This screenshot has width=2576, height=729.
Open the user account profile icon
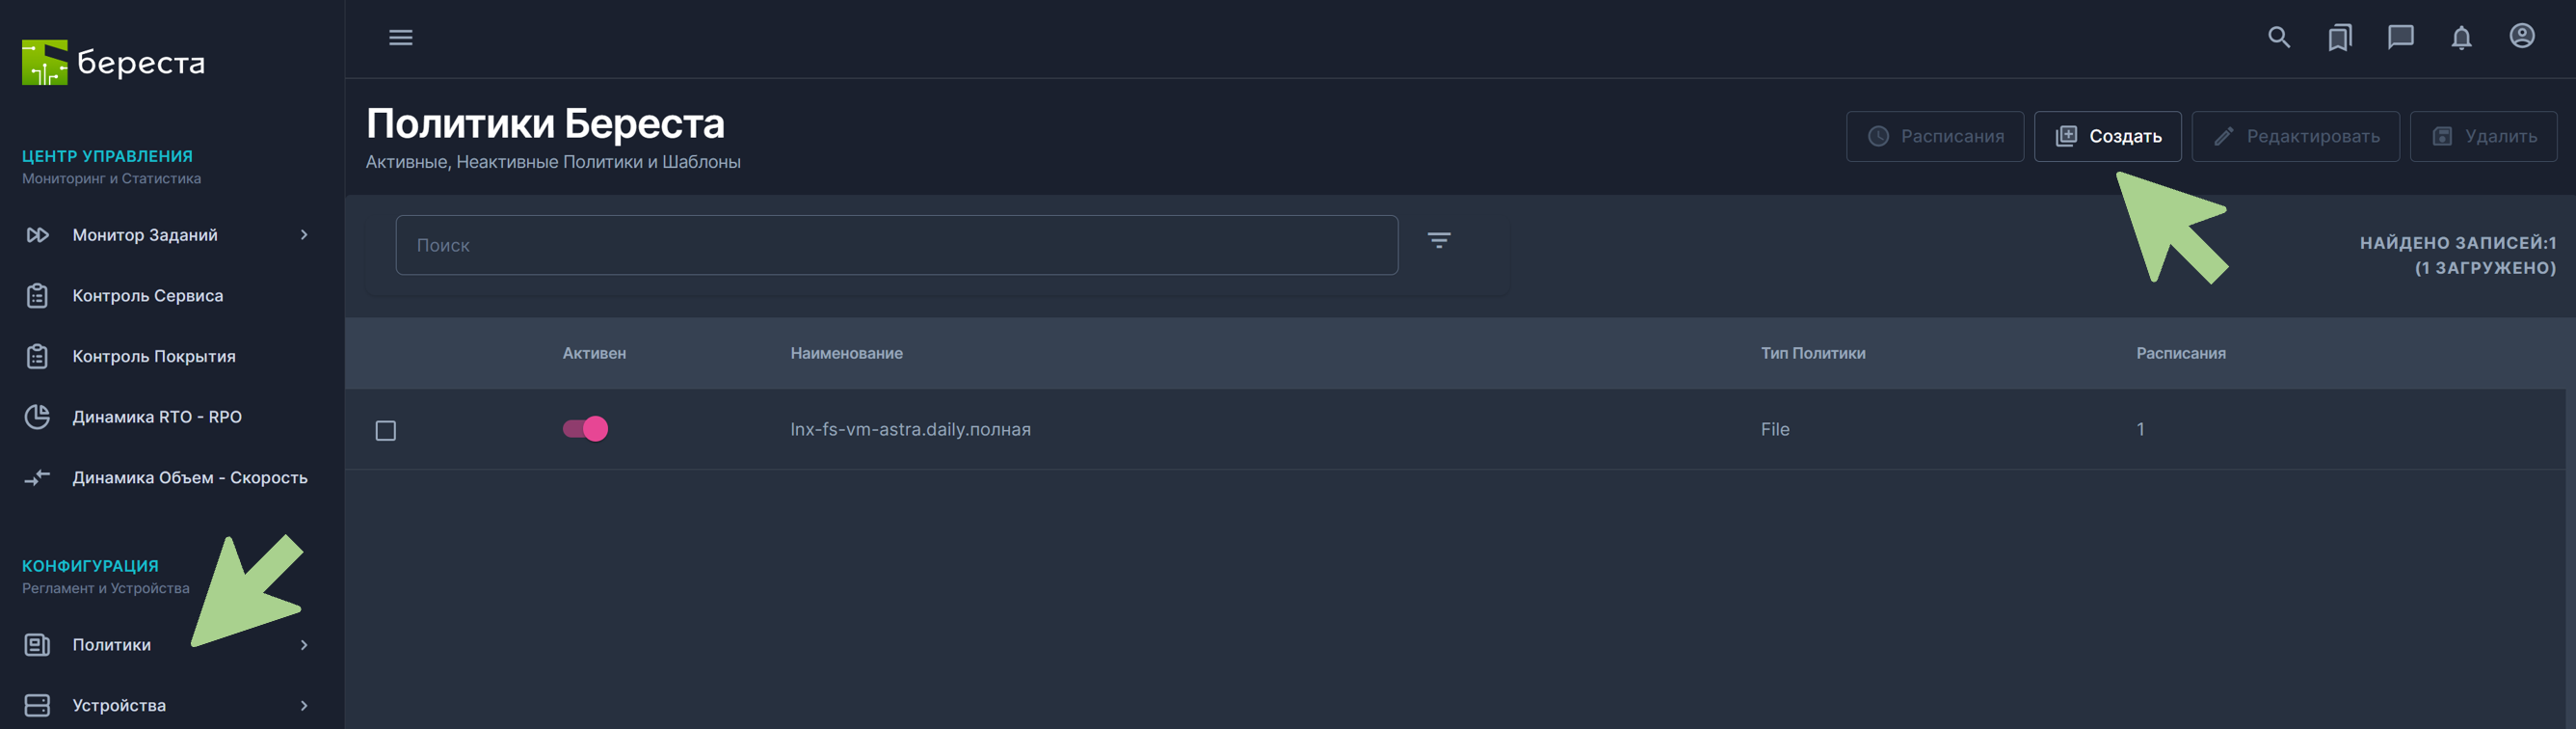(x=2521, y=37)
